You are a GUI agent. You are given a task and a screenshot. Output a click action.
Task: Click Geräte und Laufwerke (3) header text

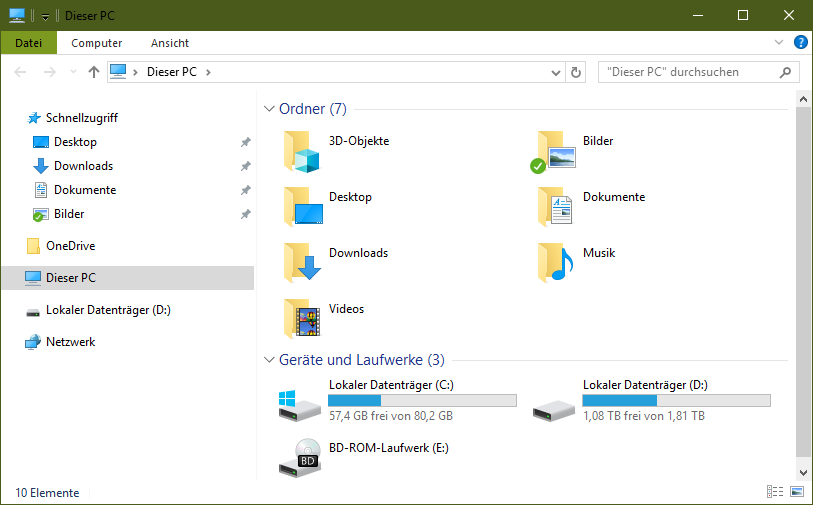(362, 360)
